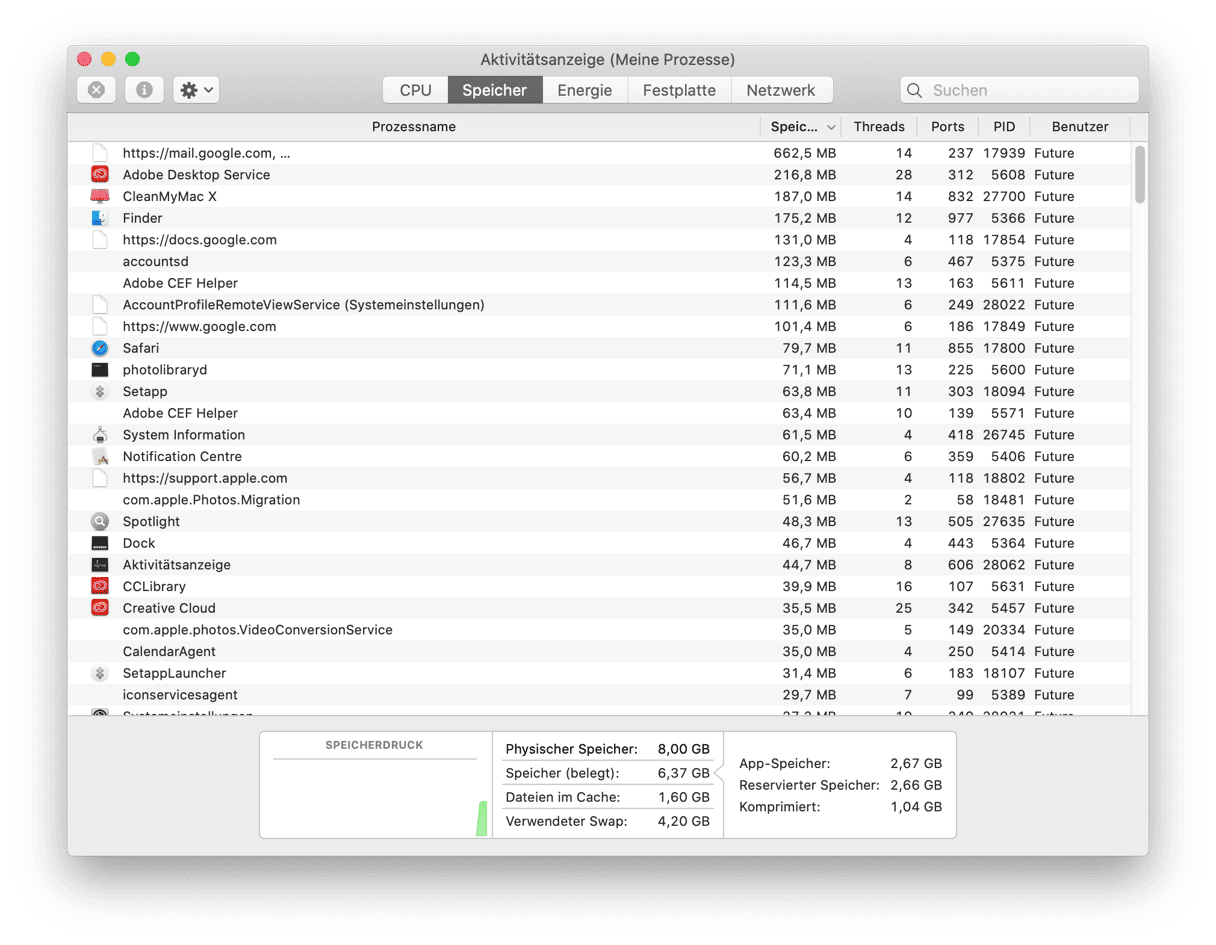Click the Speicher (belegt) 6,37 GB entry
The height and width of the screenshot is (945, 1216).
point(607,773)
